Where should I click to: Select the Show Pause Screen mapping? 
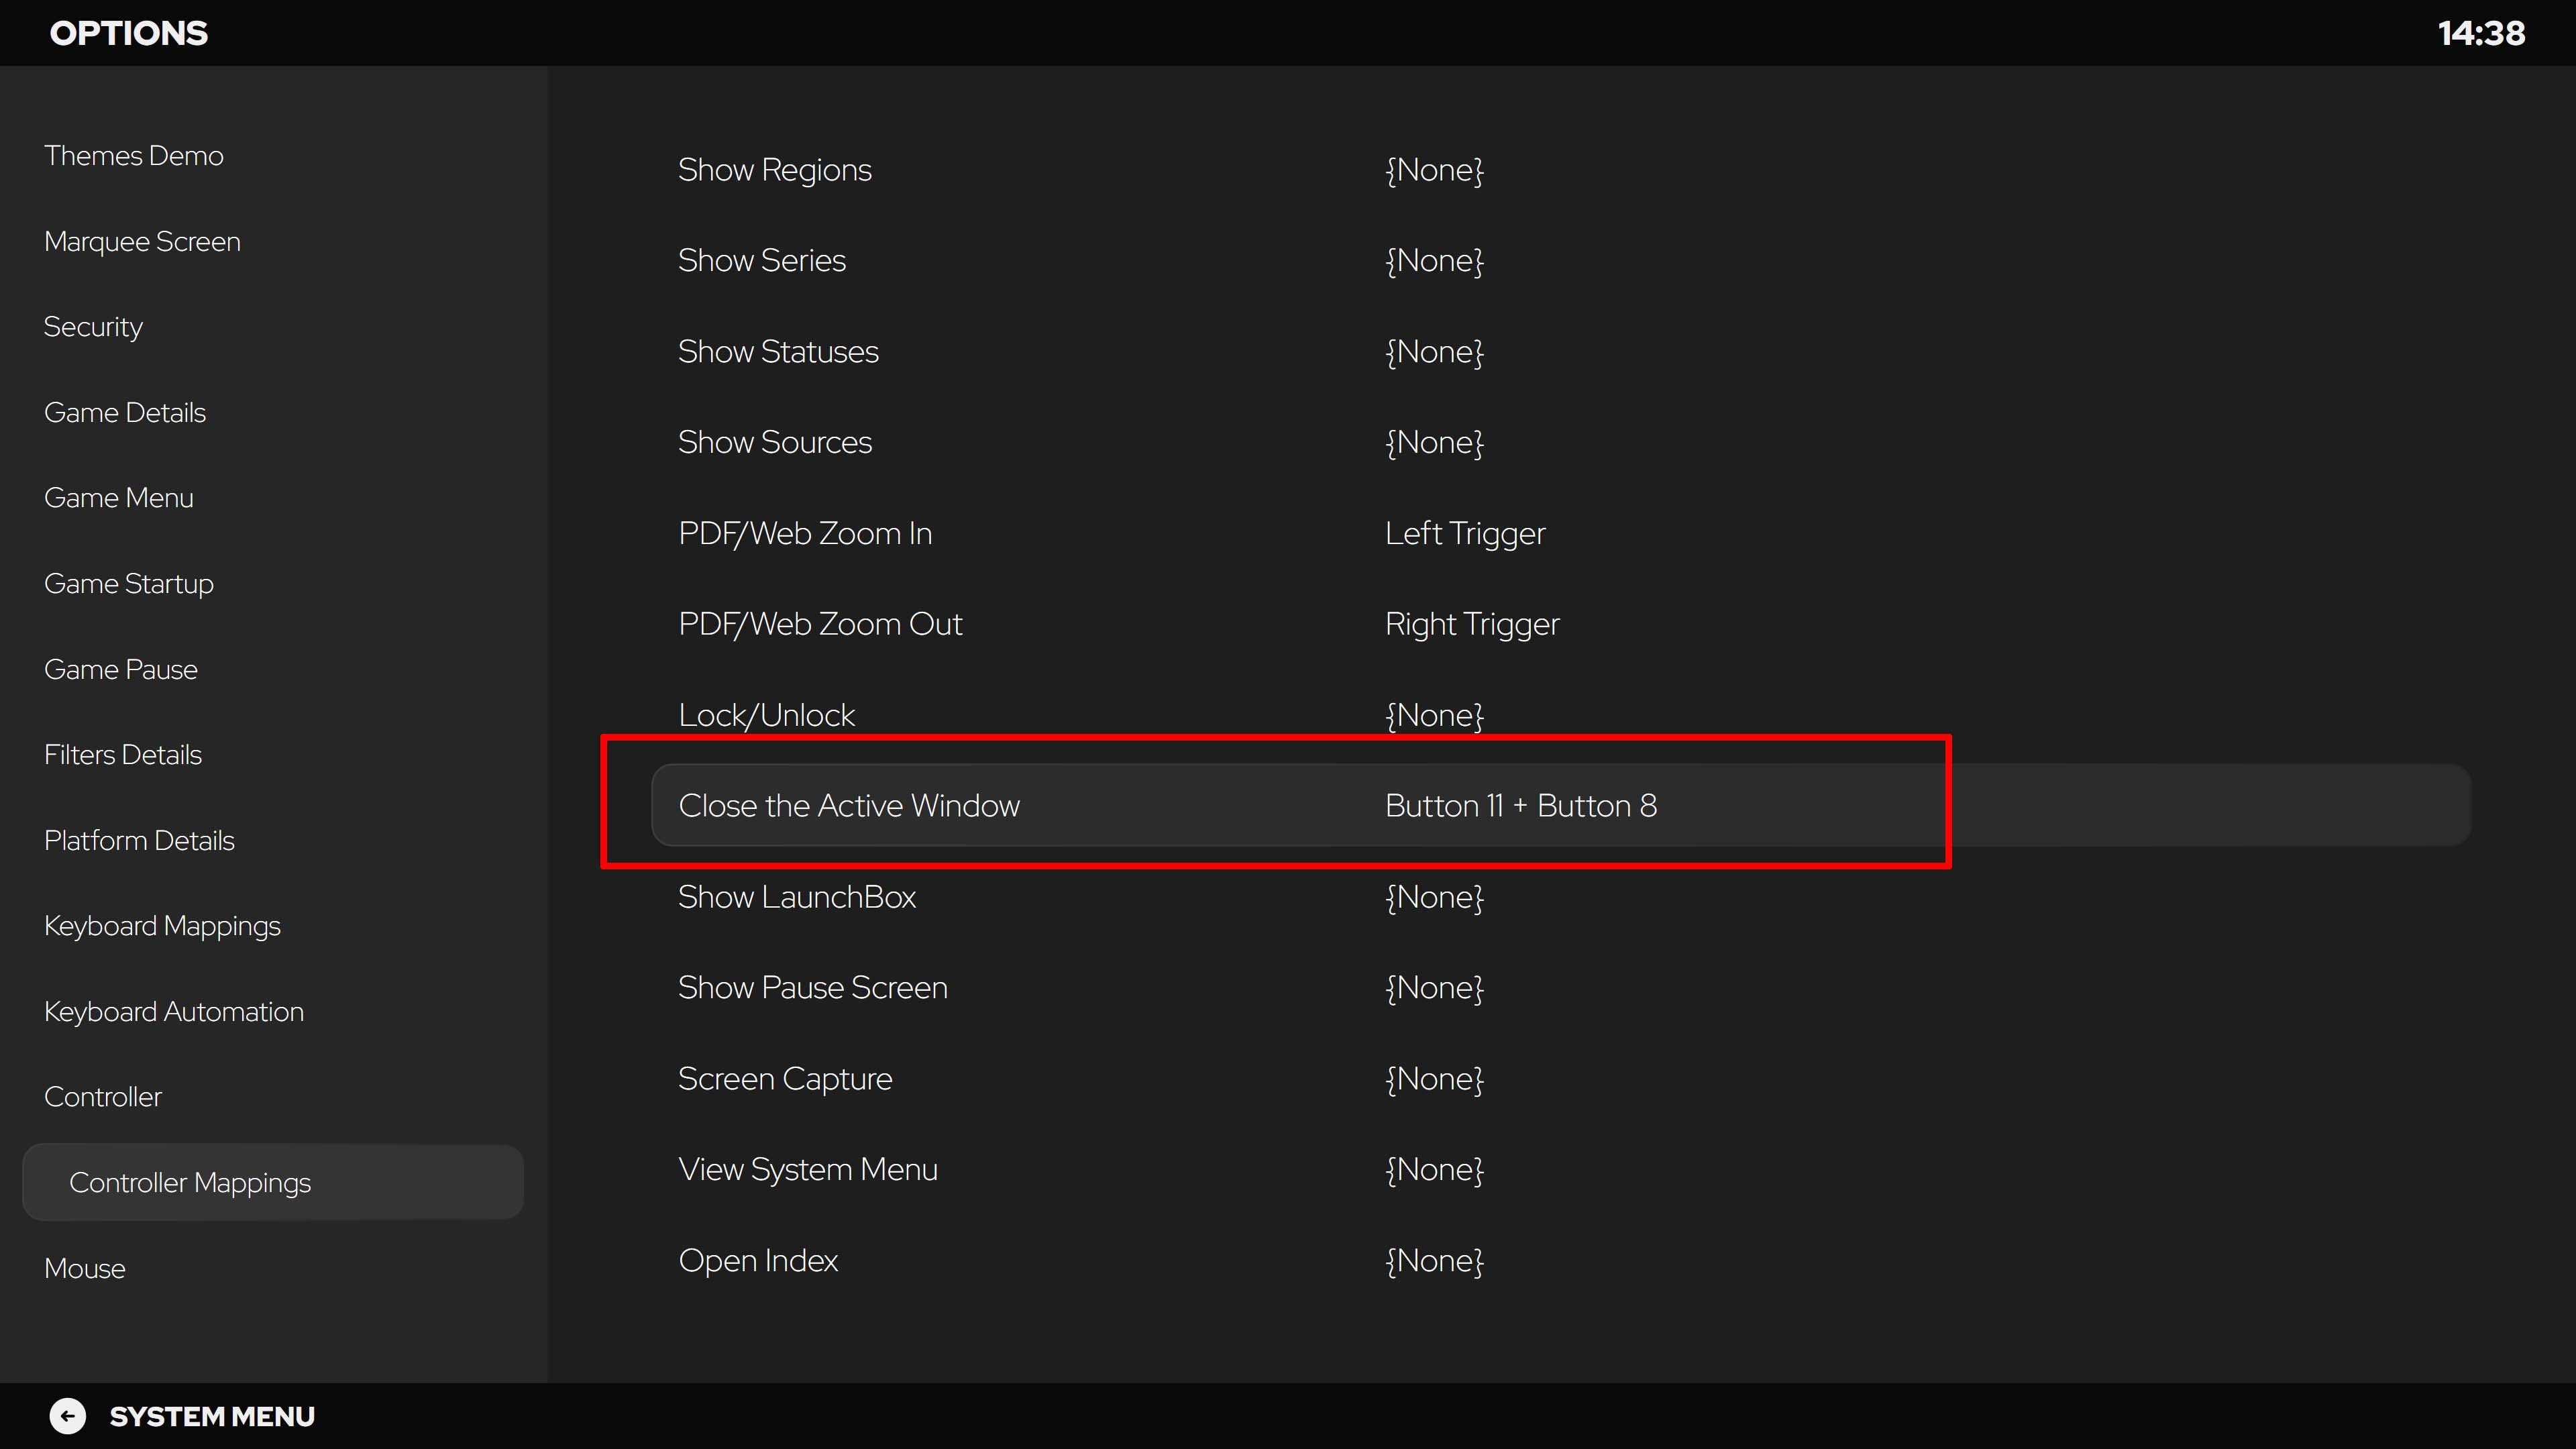point(1561,988)
